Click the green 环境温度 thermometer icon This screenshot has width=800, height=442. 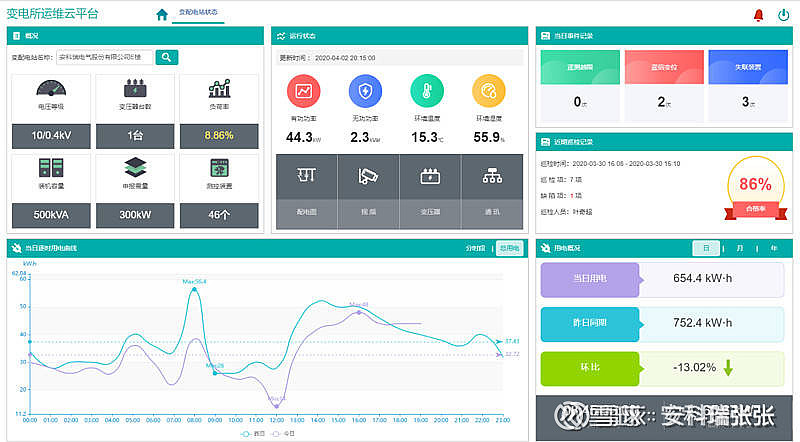(x=427, y=91)
